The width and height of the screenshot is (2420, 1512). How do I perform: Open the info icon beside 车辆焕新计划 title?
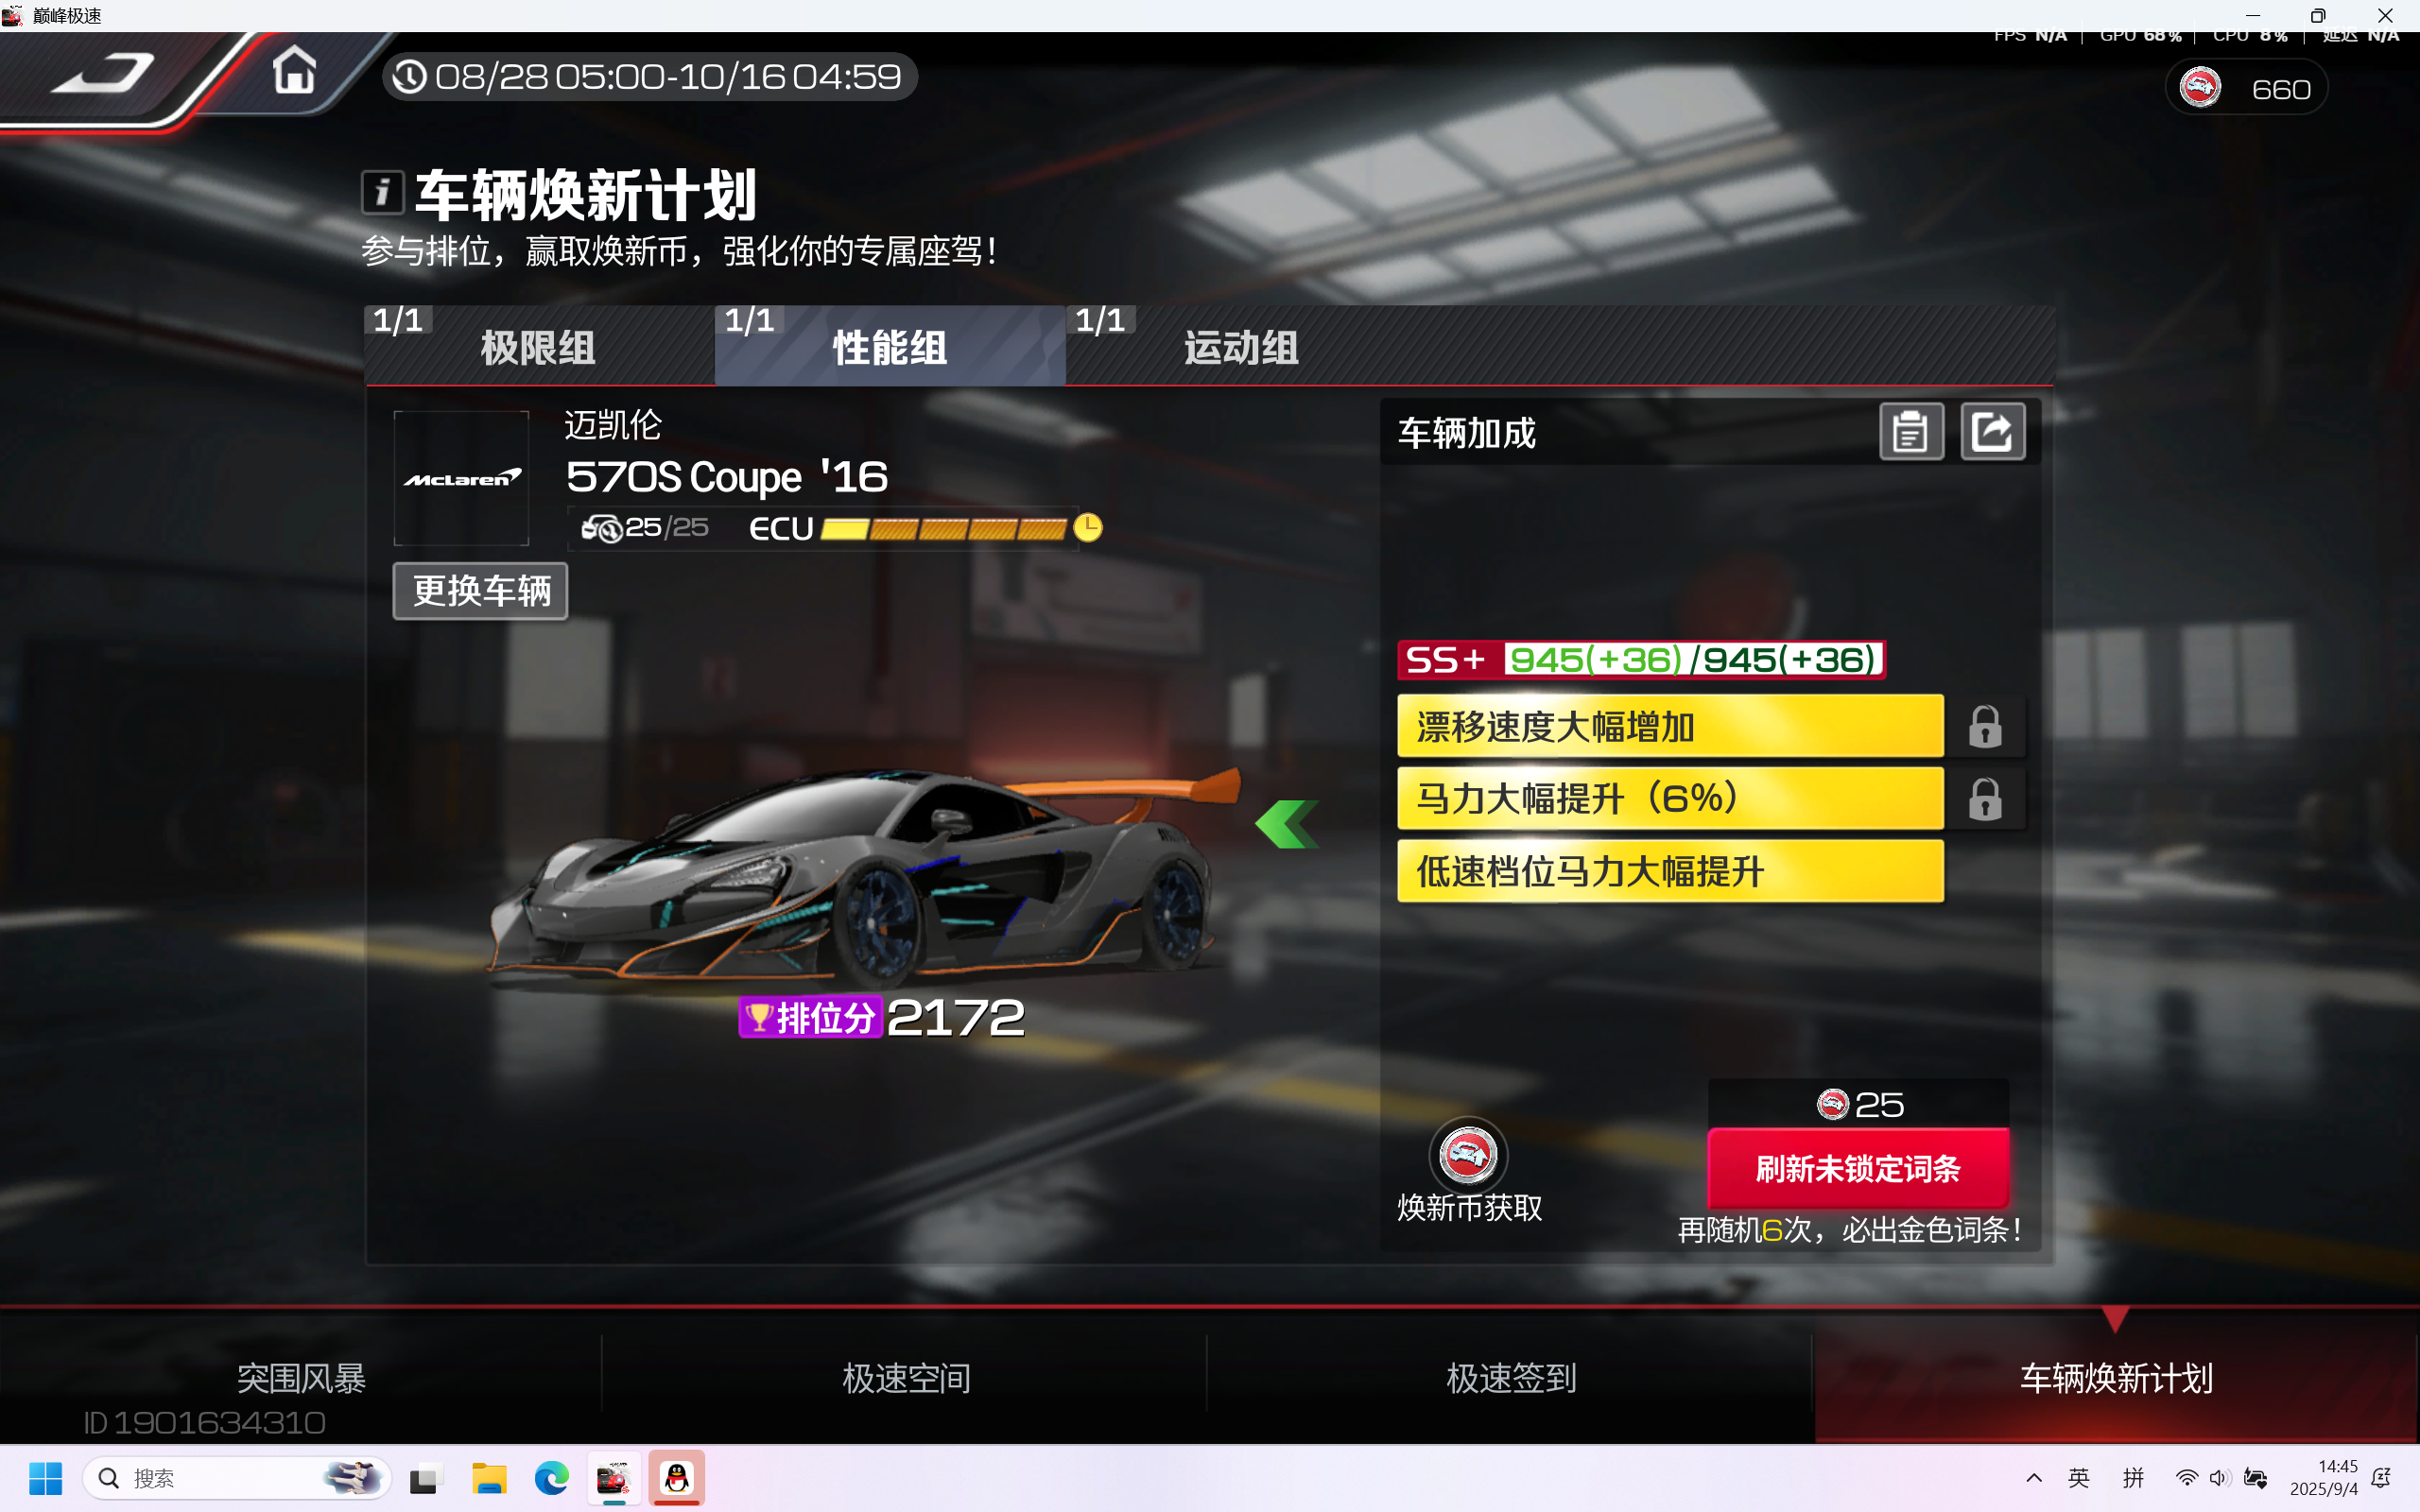tap(382, 192)
